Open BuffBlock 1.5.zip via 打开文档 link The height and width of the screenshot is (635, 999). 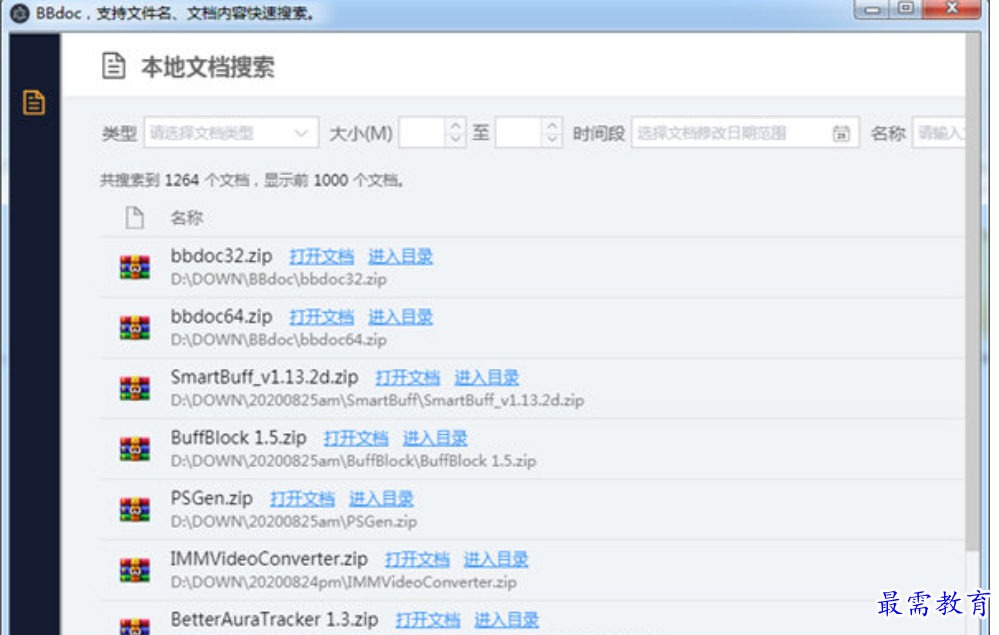click(x=356, y=438)
